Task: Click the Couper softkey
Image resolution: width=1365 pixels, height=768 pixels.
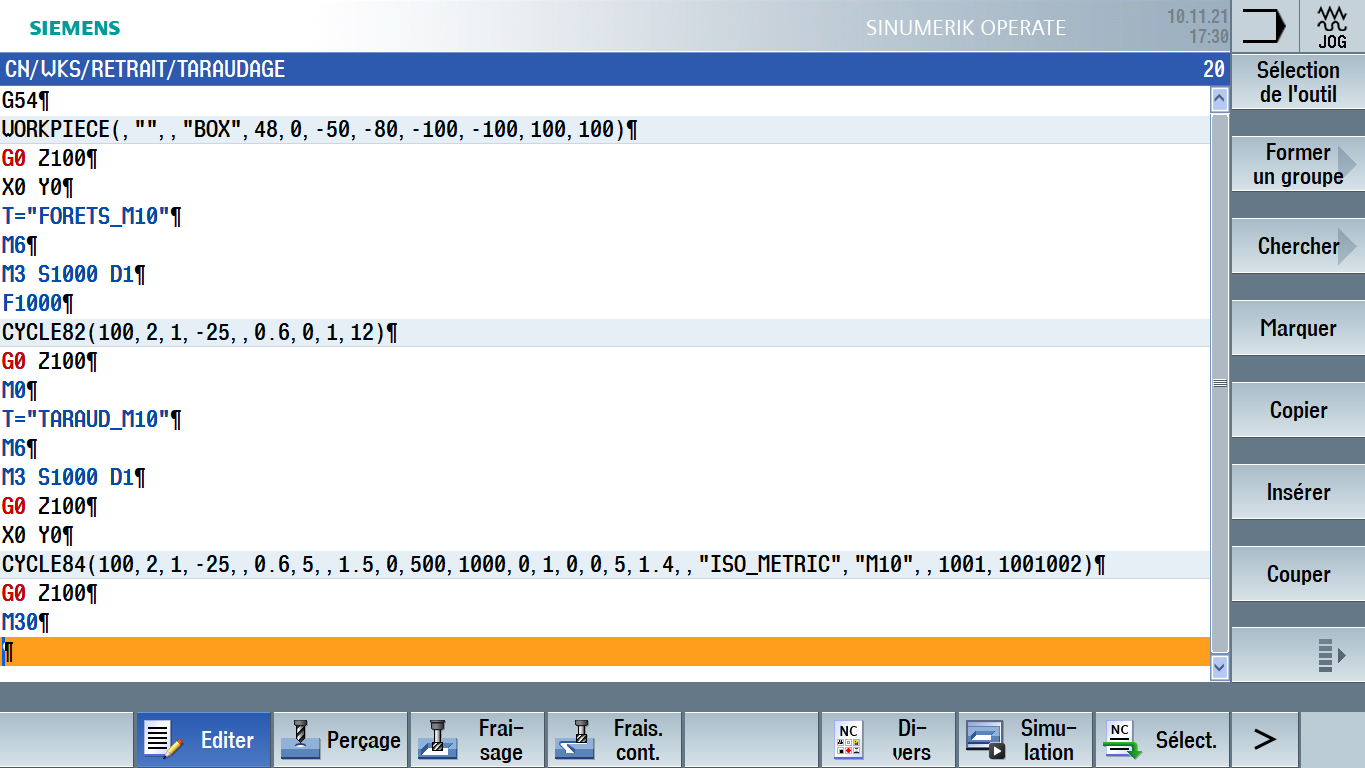Action: pos(1298,574)
